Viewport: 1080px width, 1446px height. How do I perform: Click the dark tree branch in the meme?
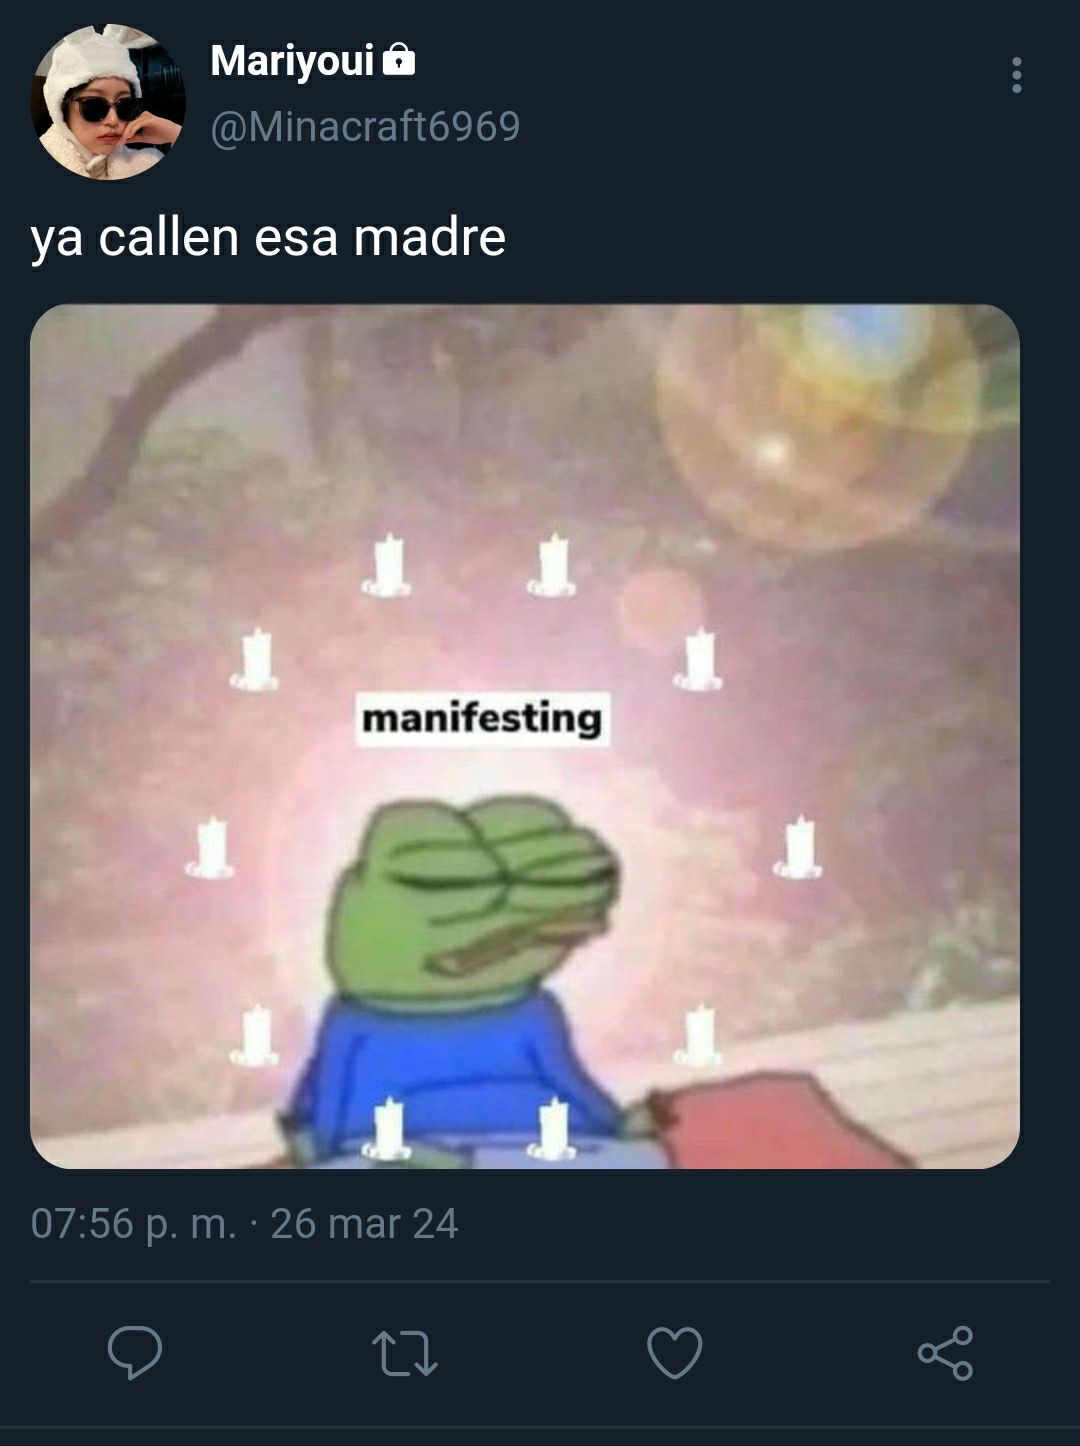tap(160, 400)
